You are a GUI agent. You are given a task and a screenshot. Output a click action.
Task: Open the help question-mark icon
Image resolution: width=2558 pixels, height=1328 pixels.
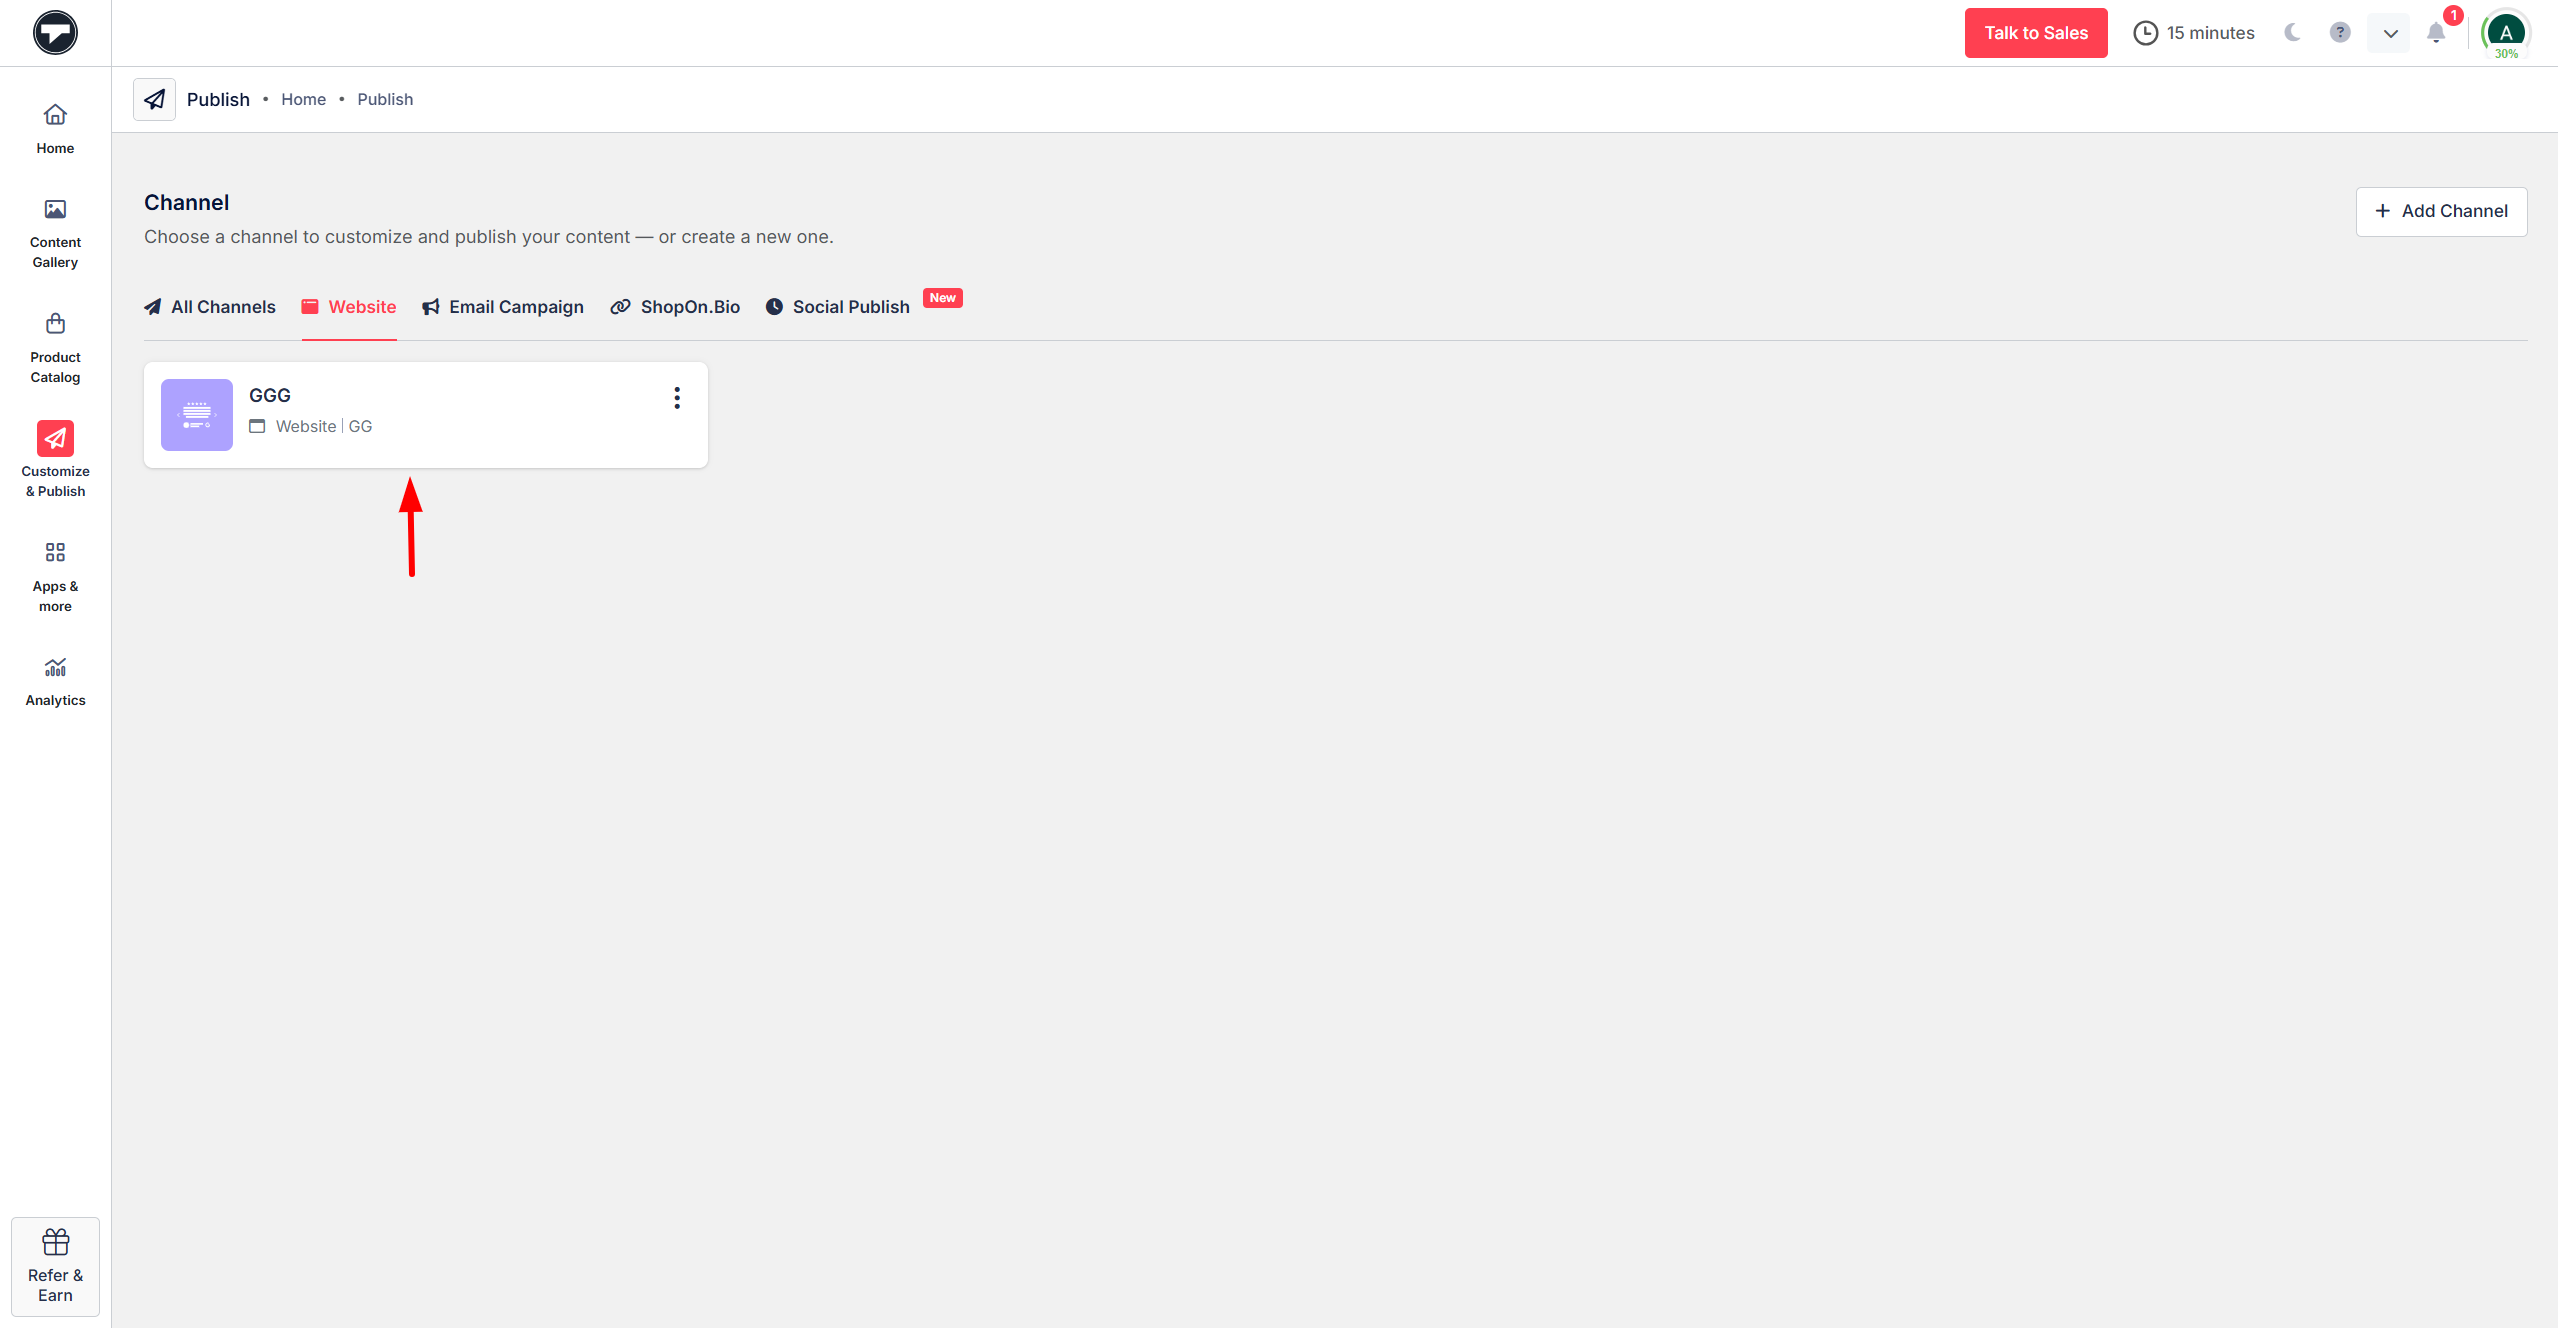coord(2340,32)
